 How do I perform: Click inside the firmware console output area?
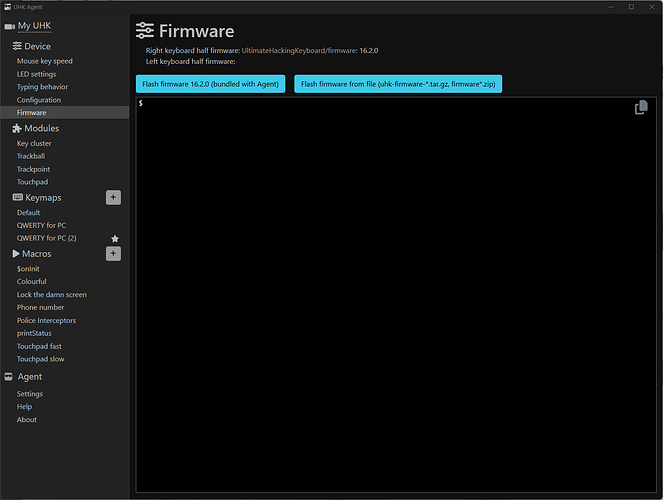pyautogui.click(x=396, y=300)
